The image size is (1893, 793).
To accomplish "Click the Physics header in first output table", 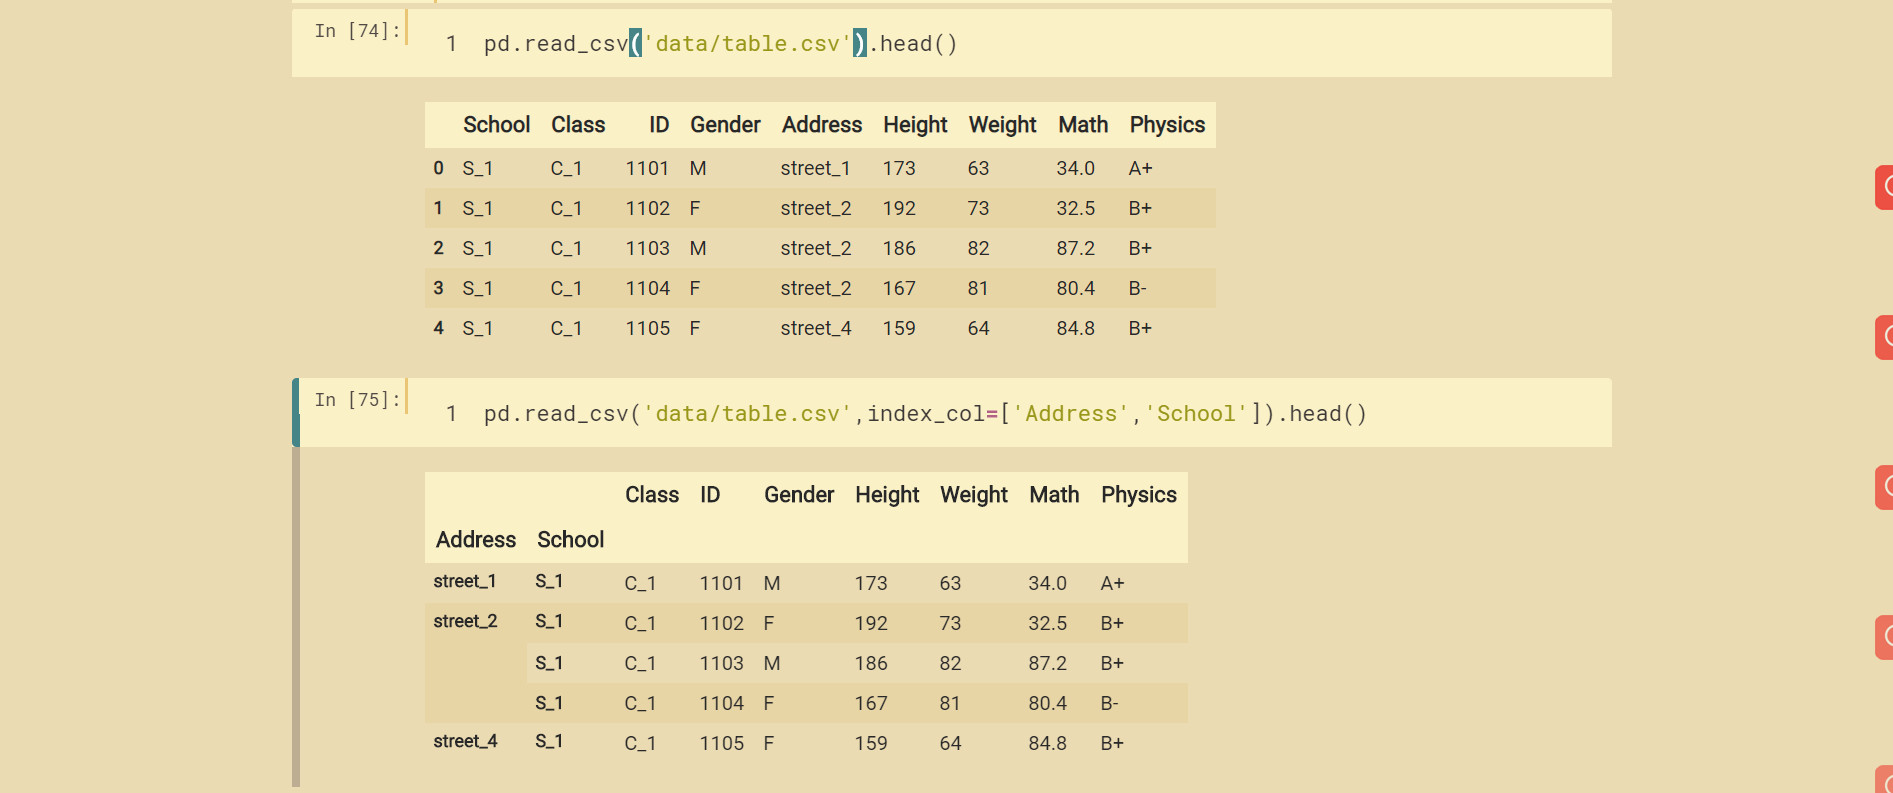I will coord(1167,125).
